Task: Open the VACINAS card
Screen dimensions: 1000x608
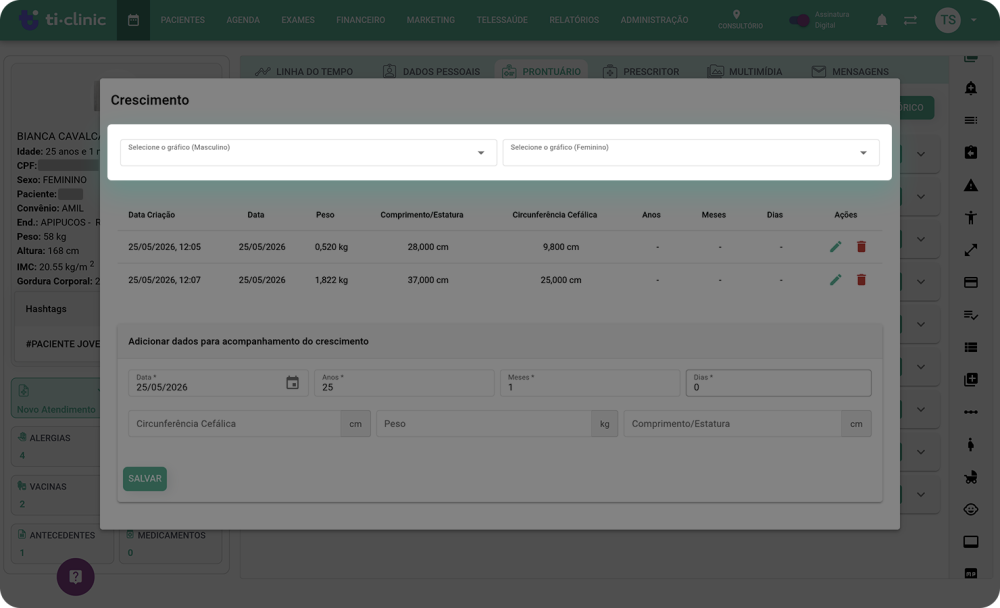Action: [56, 495]
